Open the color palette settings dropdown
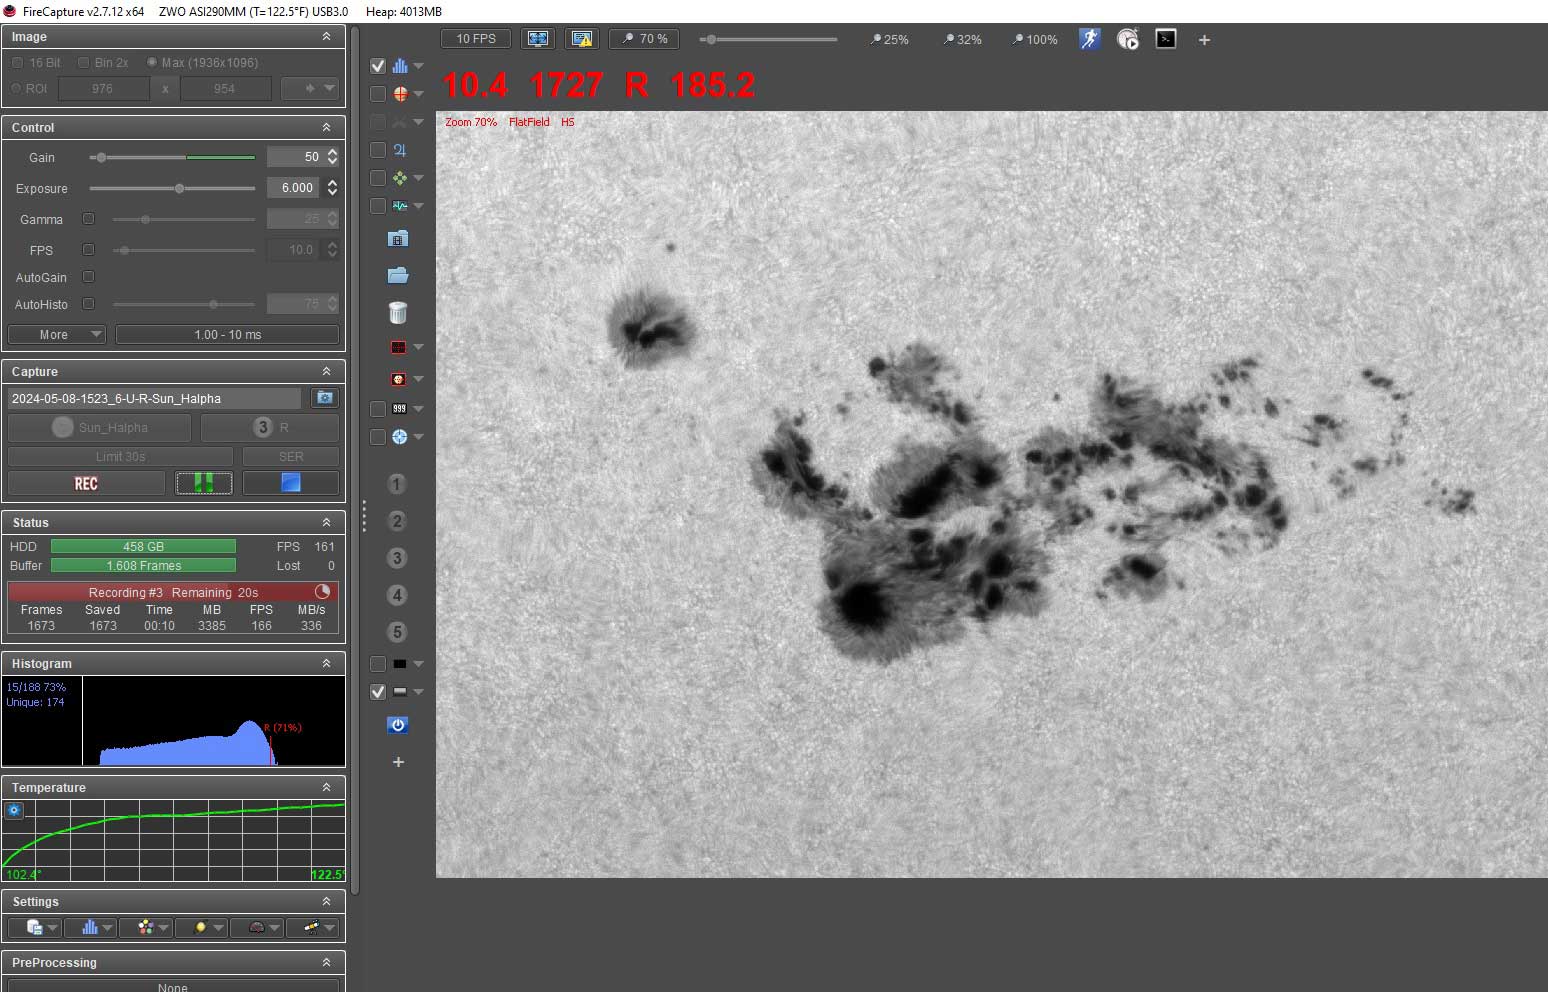The image size is (1548, 992). [146, 928]
